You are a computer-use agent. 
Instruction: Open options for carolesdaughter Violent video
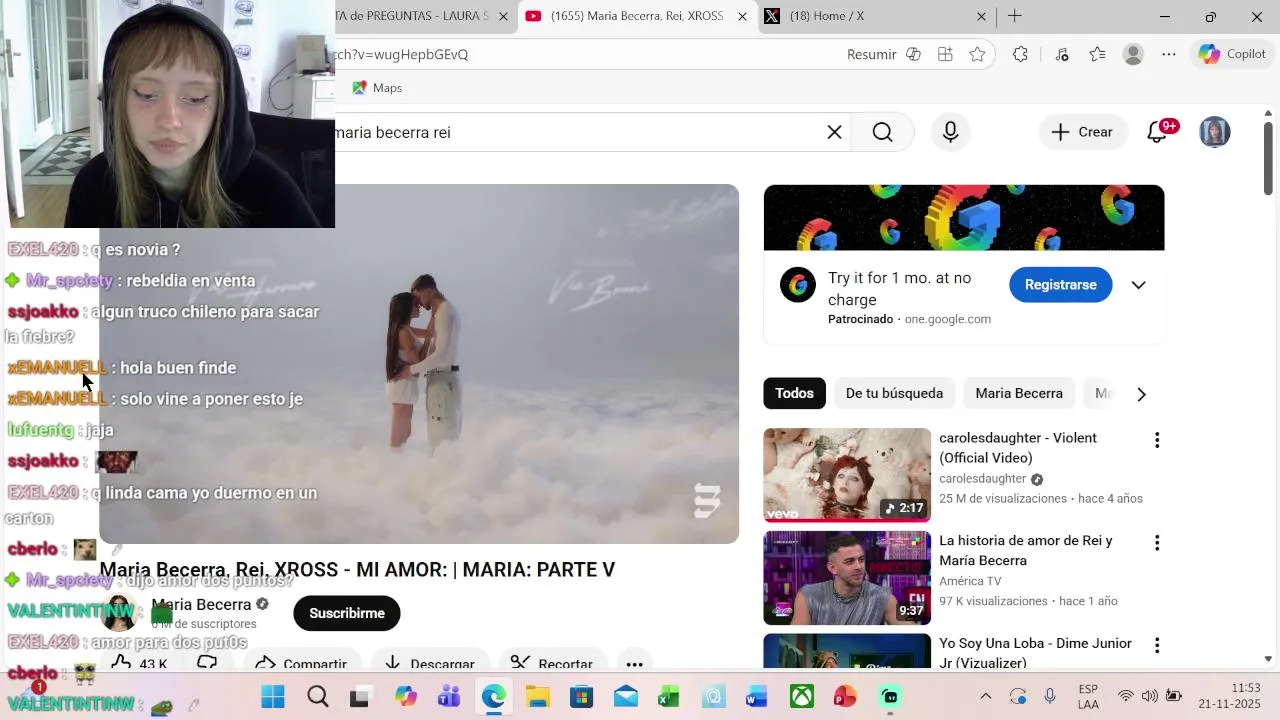click(1157, 440)
